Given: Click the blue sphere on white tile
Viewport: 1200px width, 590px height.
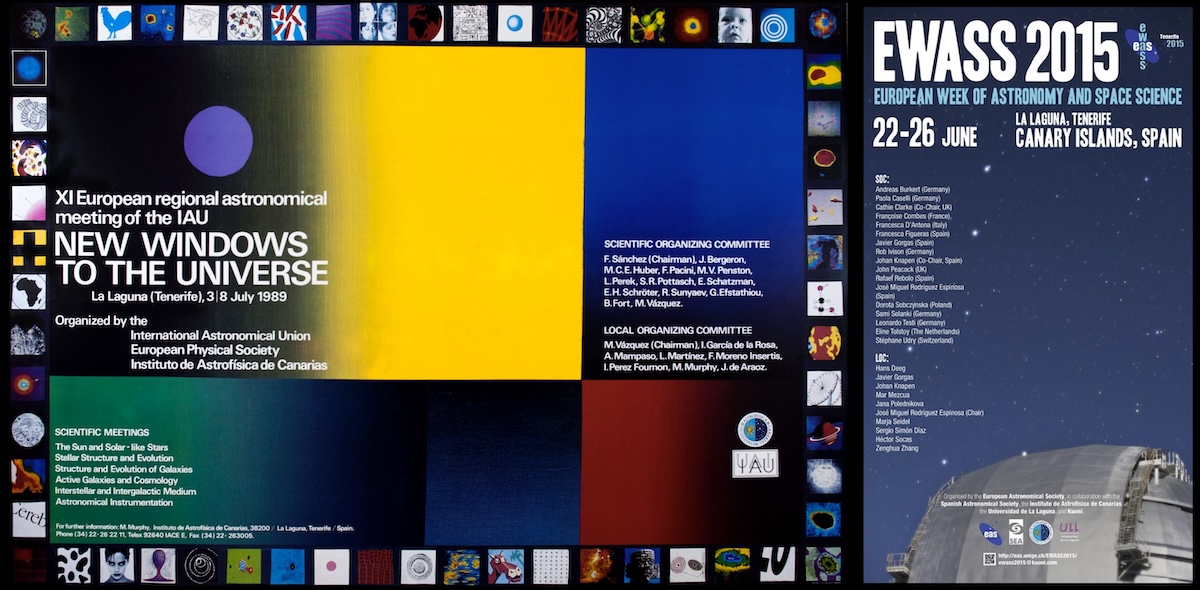Looking at the screenshot, I should 515,23.
